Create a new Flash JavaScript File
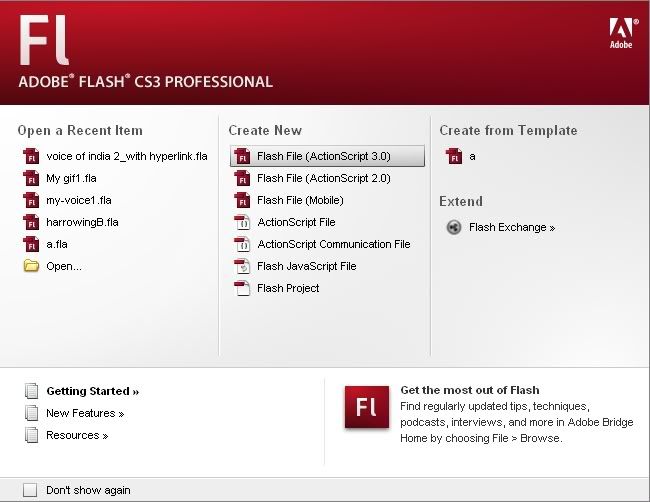Image resolution: width=650 pixels, height=502 pixels. point(307,266)
